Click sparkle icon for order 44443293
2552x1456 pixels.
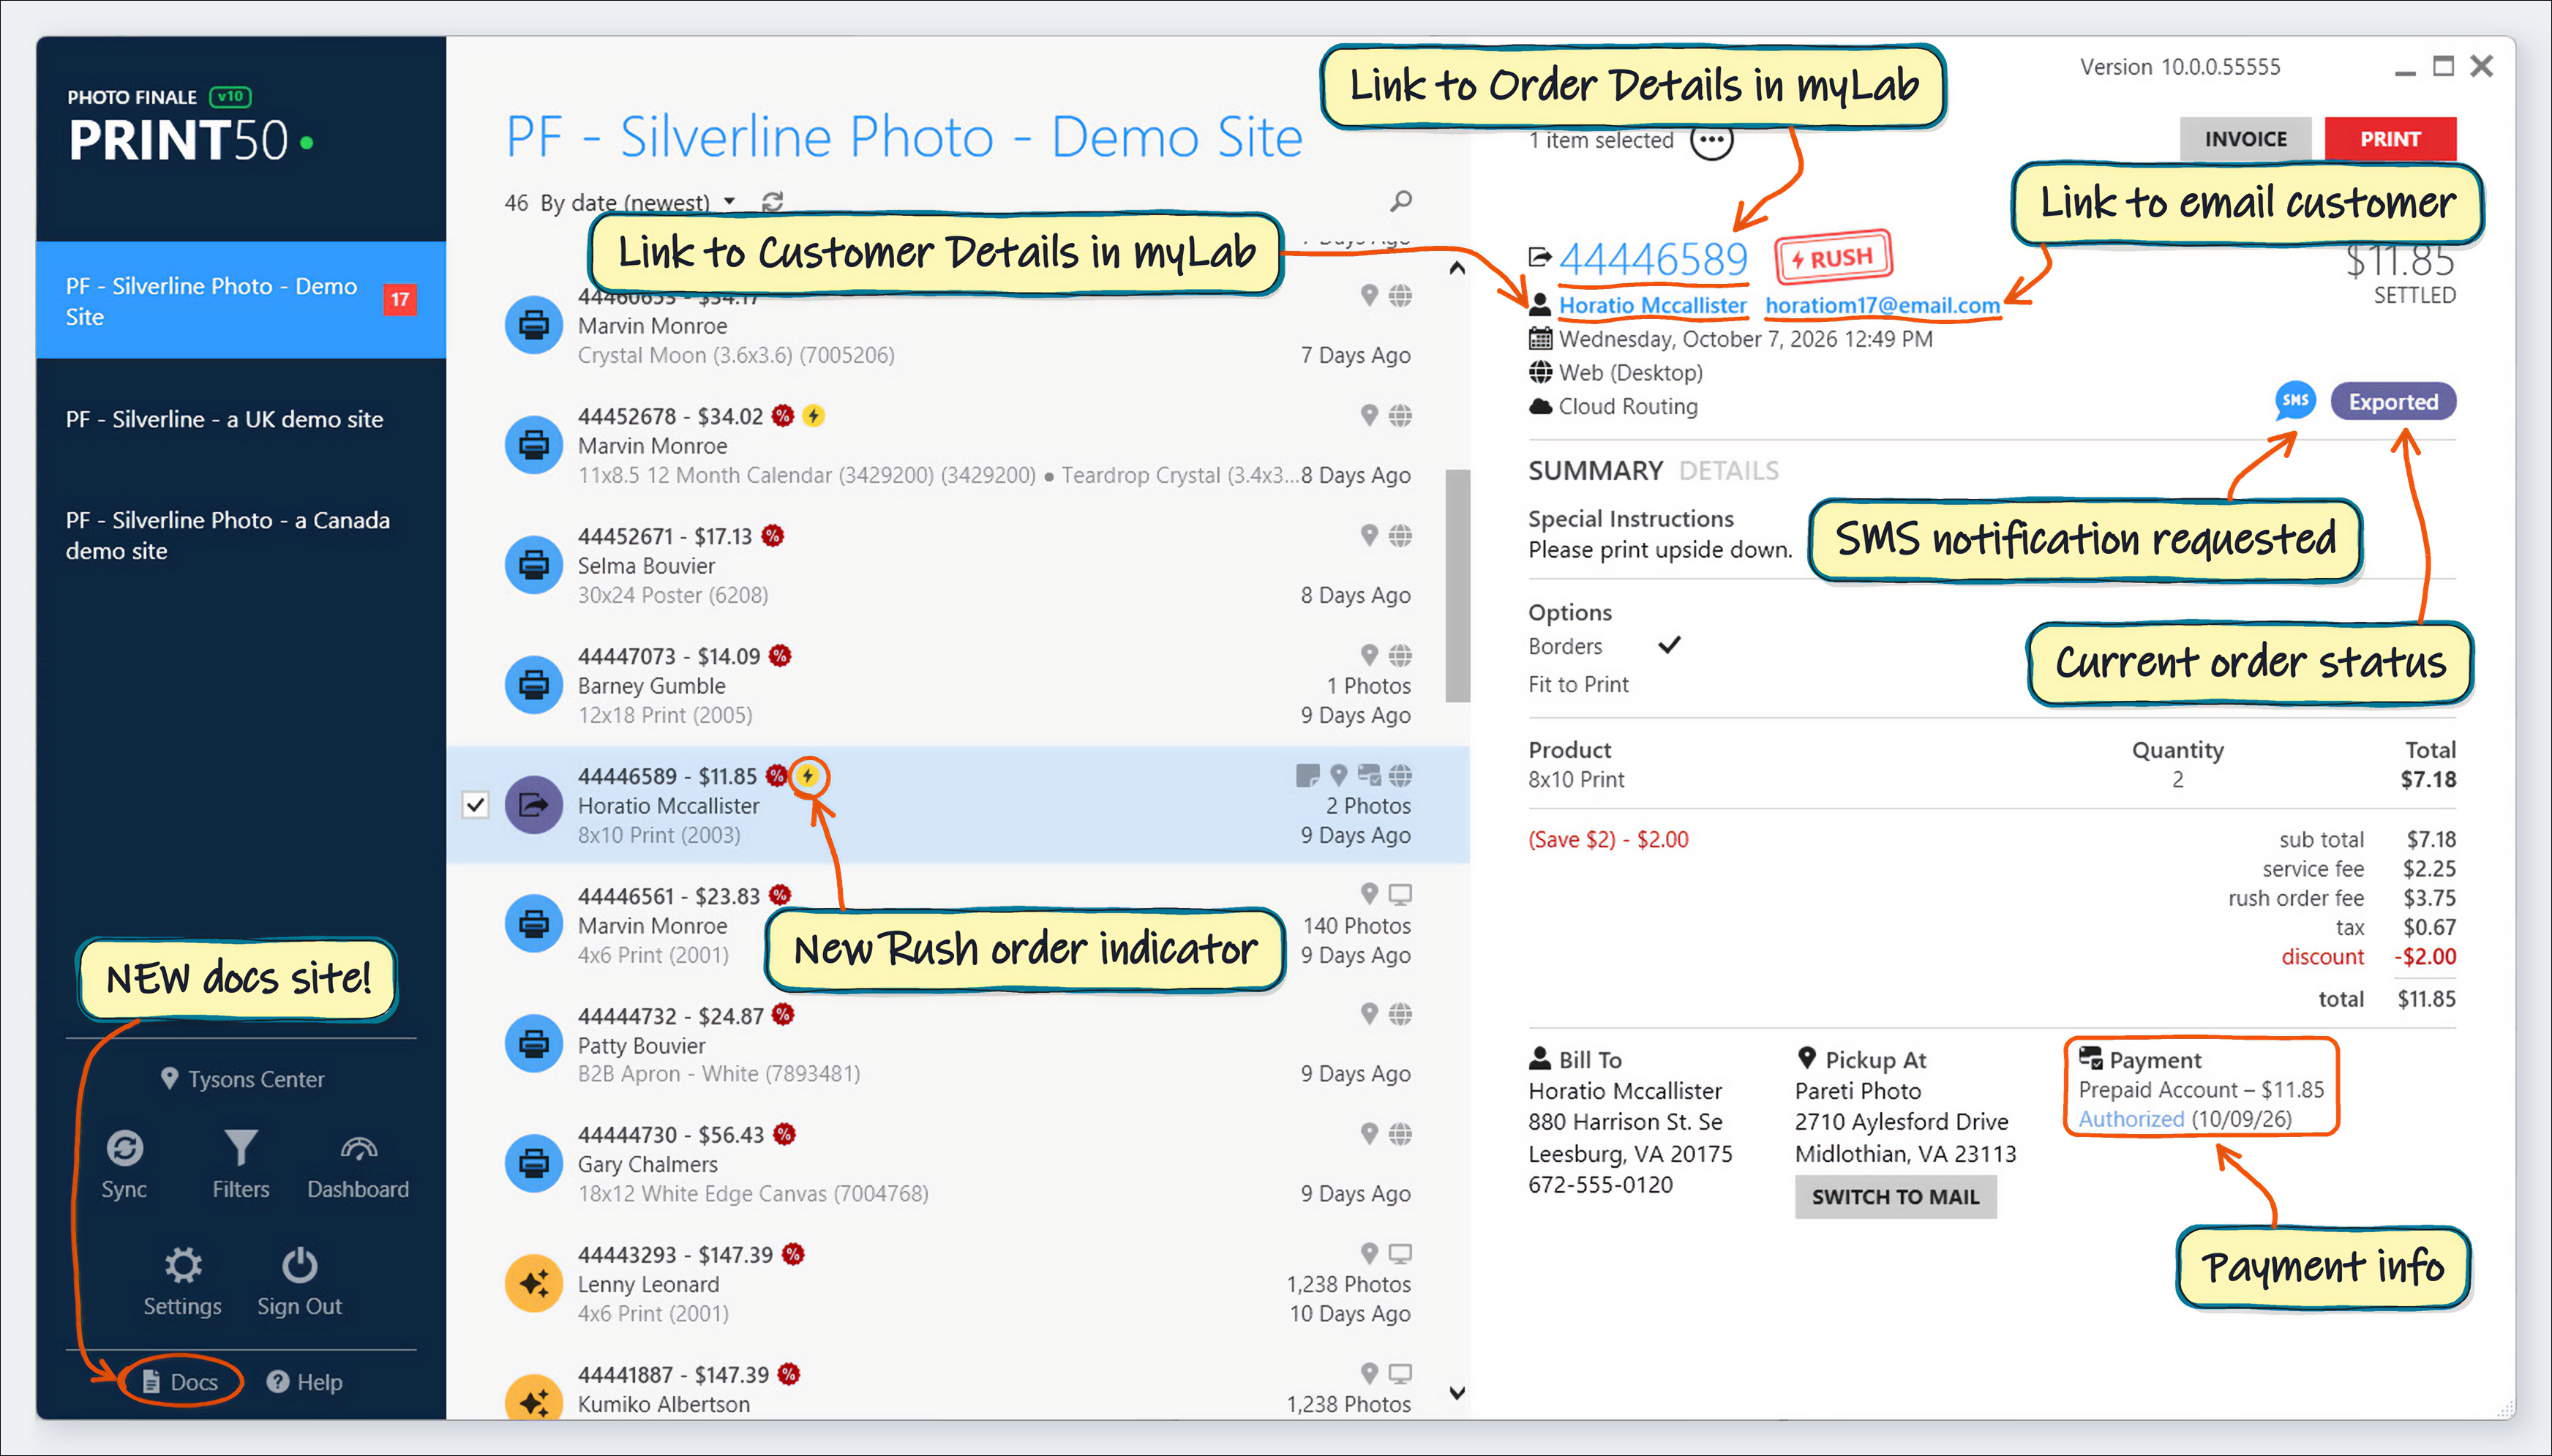534,1283
